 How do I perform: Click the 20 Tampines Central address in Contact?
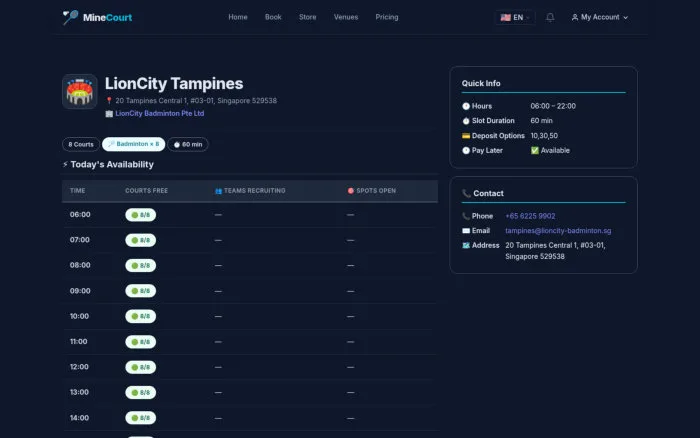click(555, 251)
